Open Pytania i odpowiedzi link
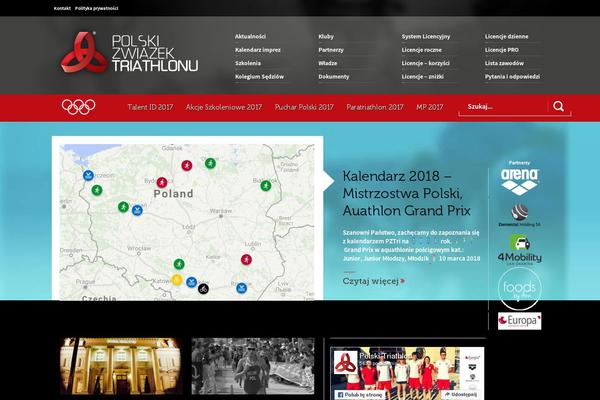Screen dimensions: 600x400 click(x=512, y=77)
